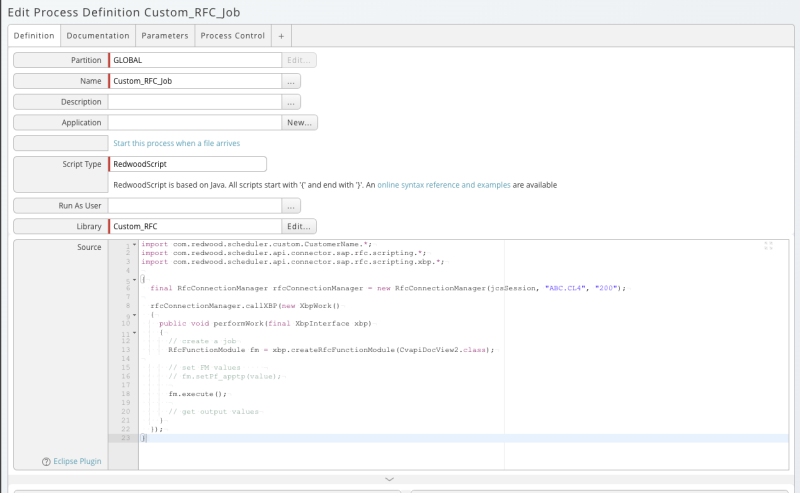
Task: Open 'Start this process when a file arrives' link
Action: click(x=177, y=143)
